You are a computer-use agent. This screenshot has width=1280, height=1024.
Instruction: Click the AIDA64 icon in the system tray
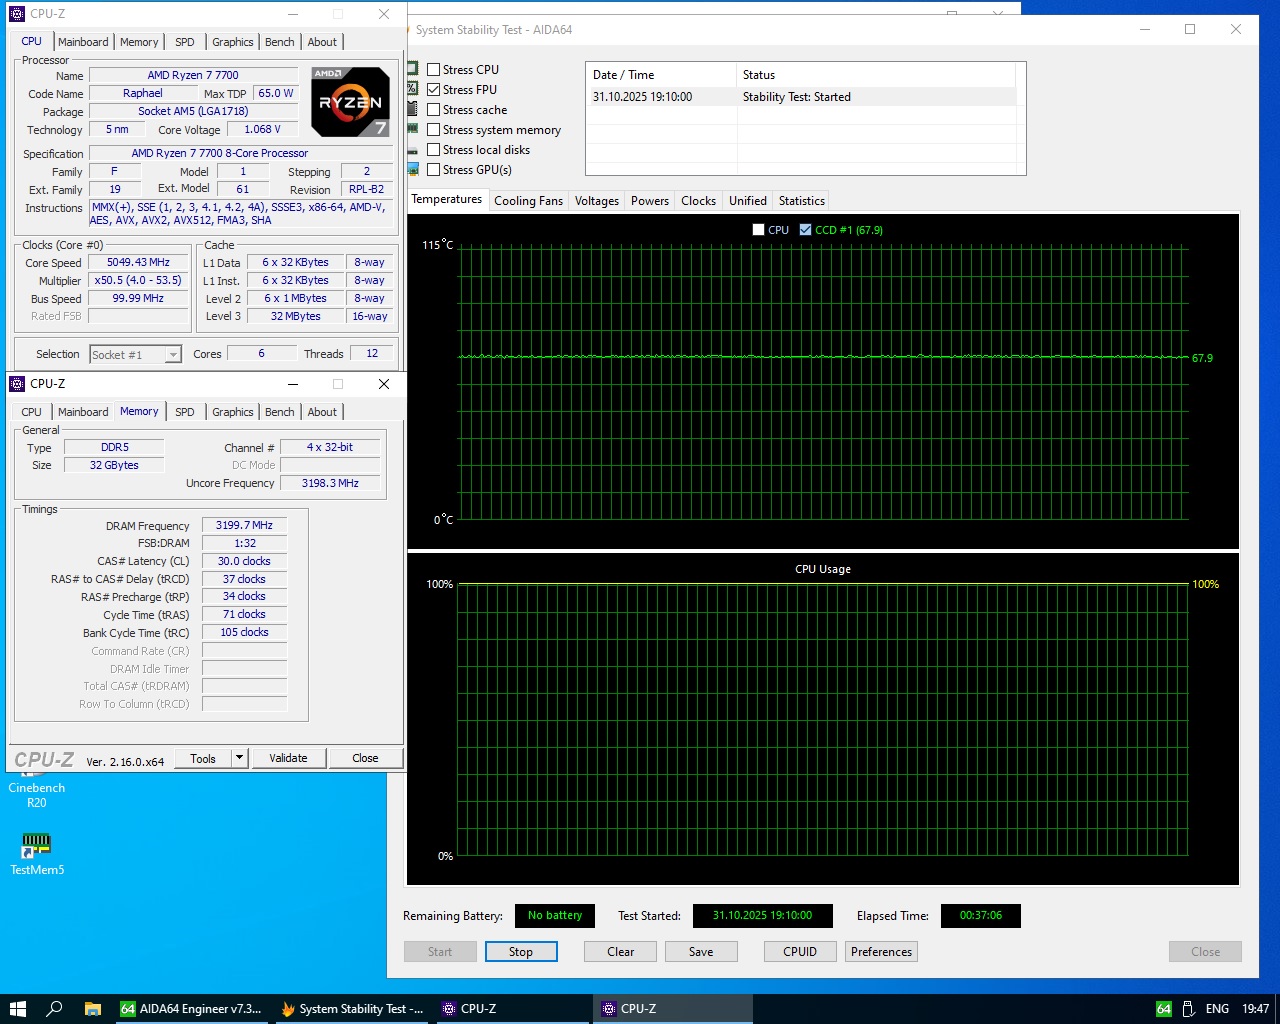[x=1163, y=1009]
